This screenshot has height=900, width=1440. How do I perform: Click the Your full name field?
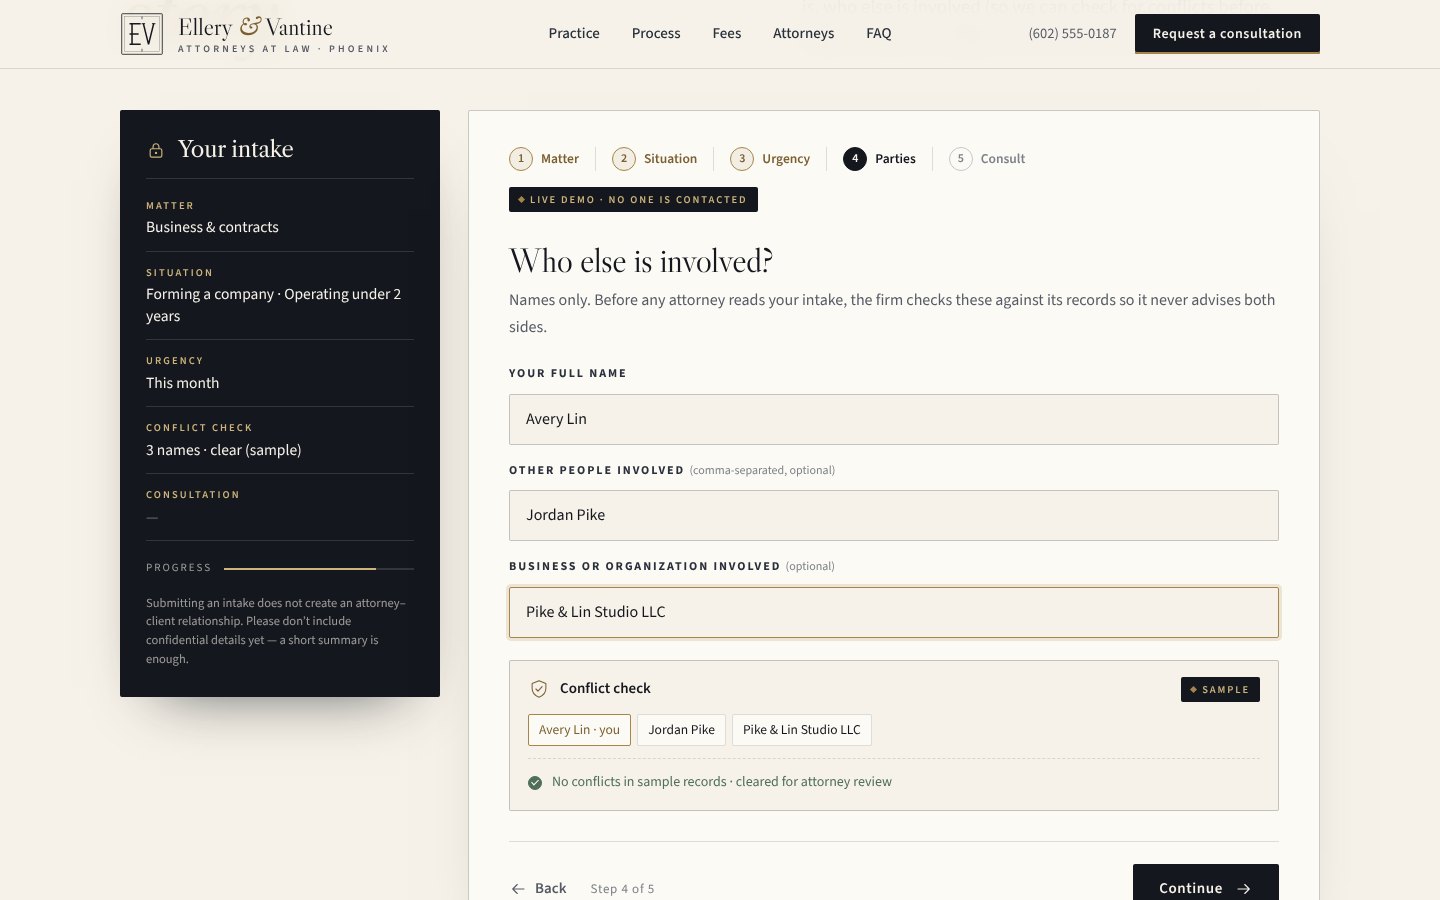tap(894, 419)
